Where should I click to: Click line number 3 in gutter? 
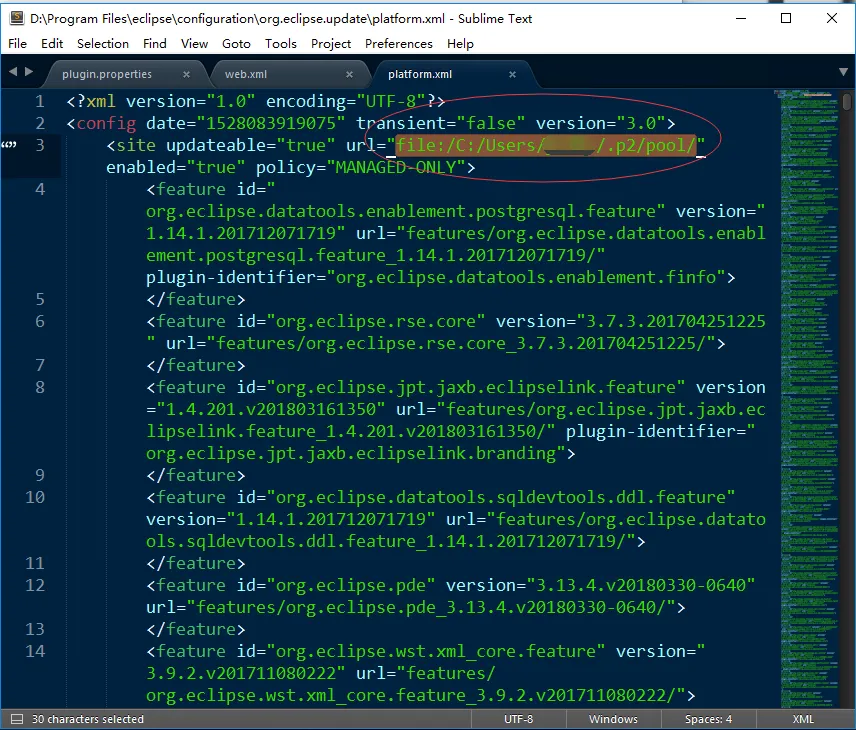tap(40, 145)
